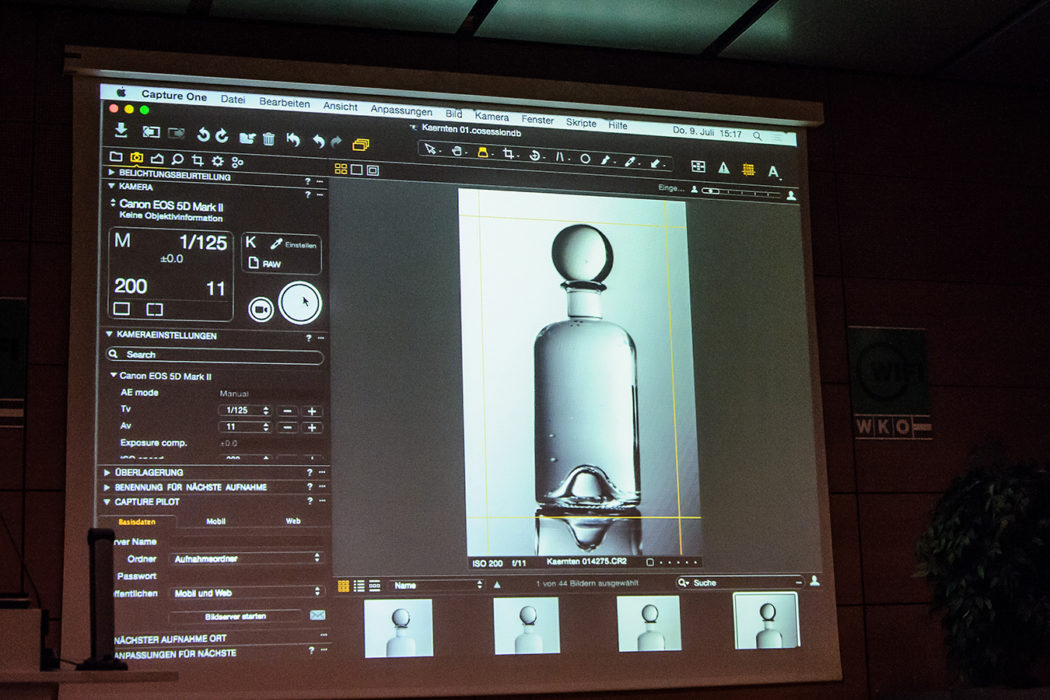Switch to the Mobil tab in Capture Pilot
Viewport: 1050px width, 700px height.
(218, 521)
